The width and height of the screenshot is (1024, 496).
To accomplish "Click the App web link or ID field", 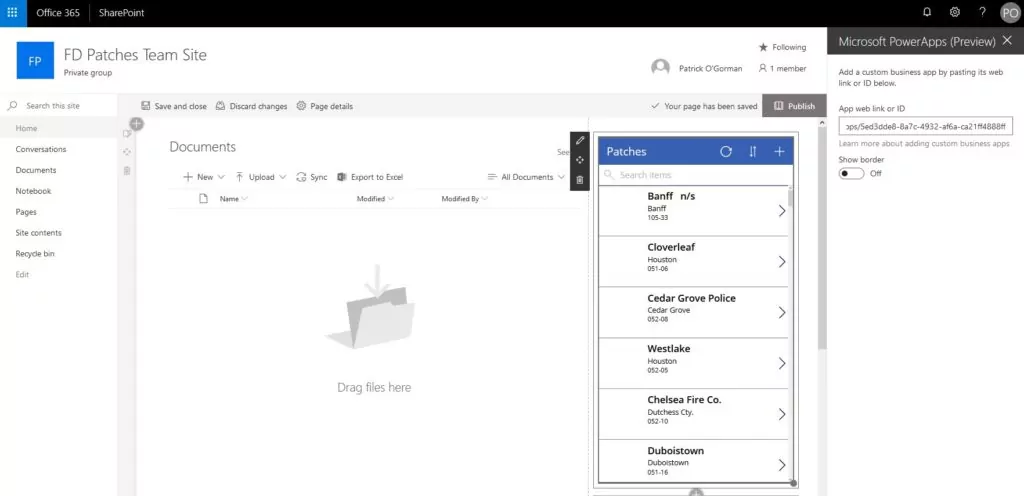I will pyautogui.click(x=925, y=126).
